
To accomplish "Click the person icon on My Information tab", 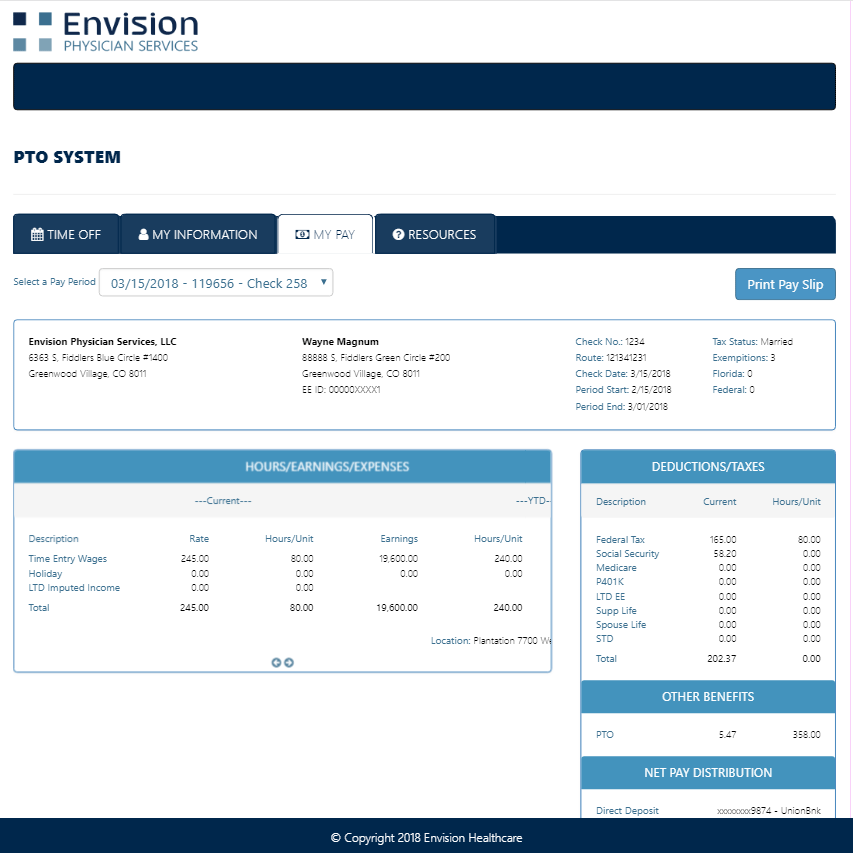I will point(144,234).
